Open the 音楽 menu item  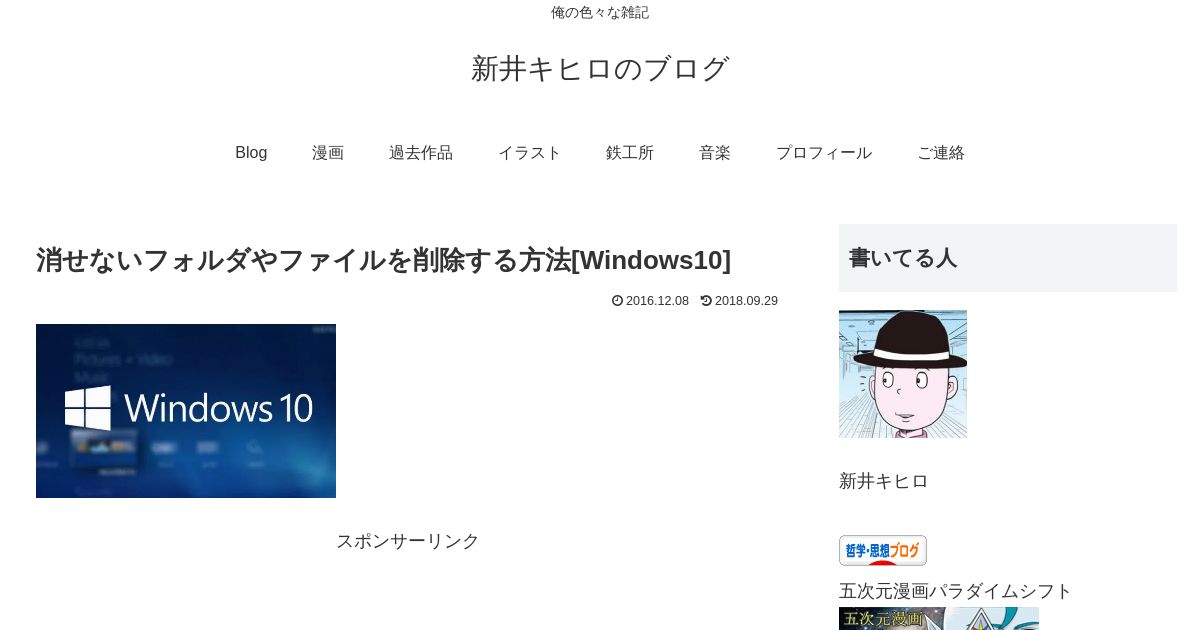point(715,153)
